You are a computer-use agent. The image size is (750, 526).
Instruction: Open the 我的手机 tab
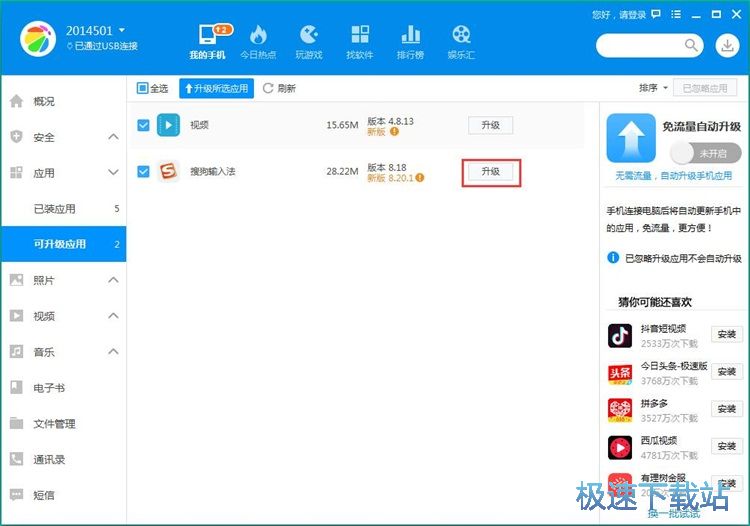(208, 42)
